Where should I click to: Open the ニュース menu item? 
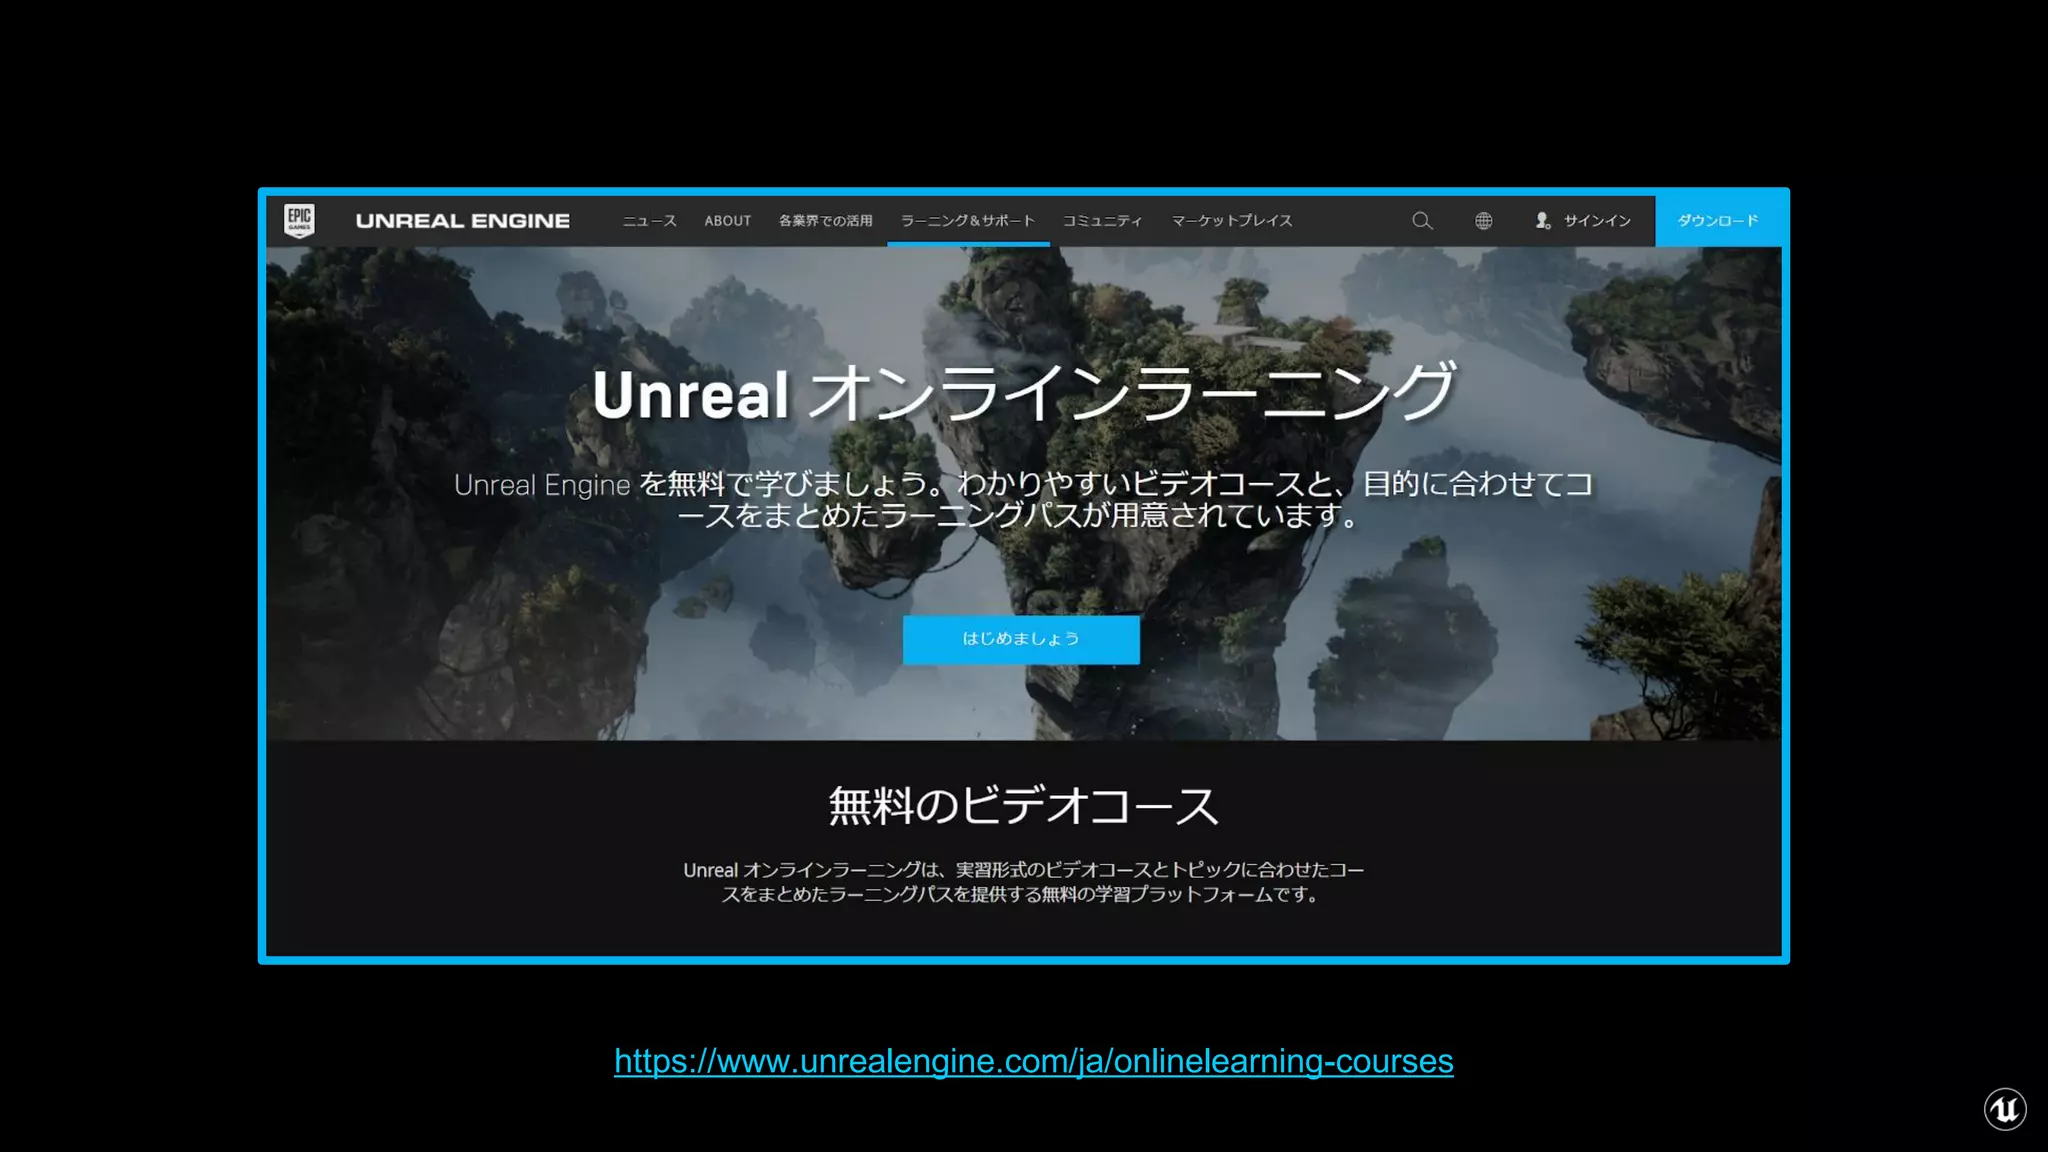coord(650,221)
